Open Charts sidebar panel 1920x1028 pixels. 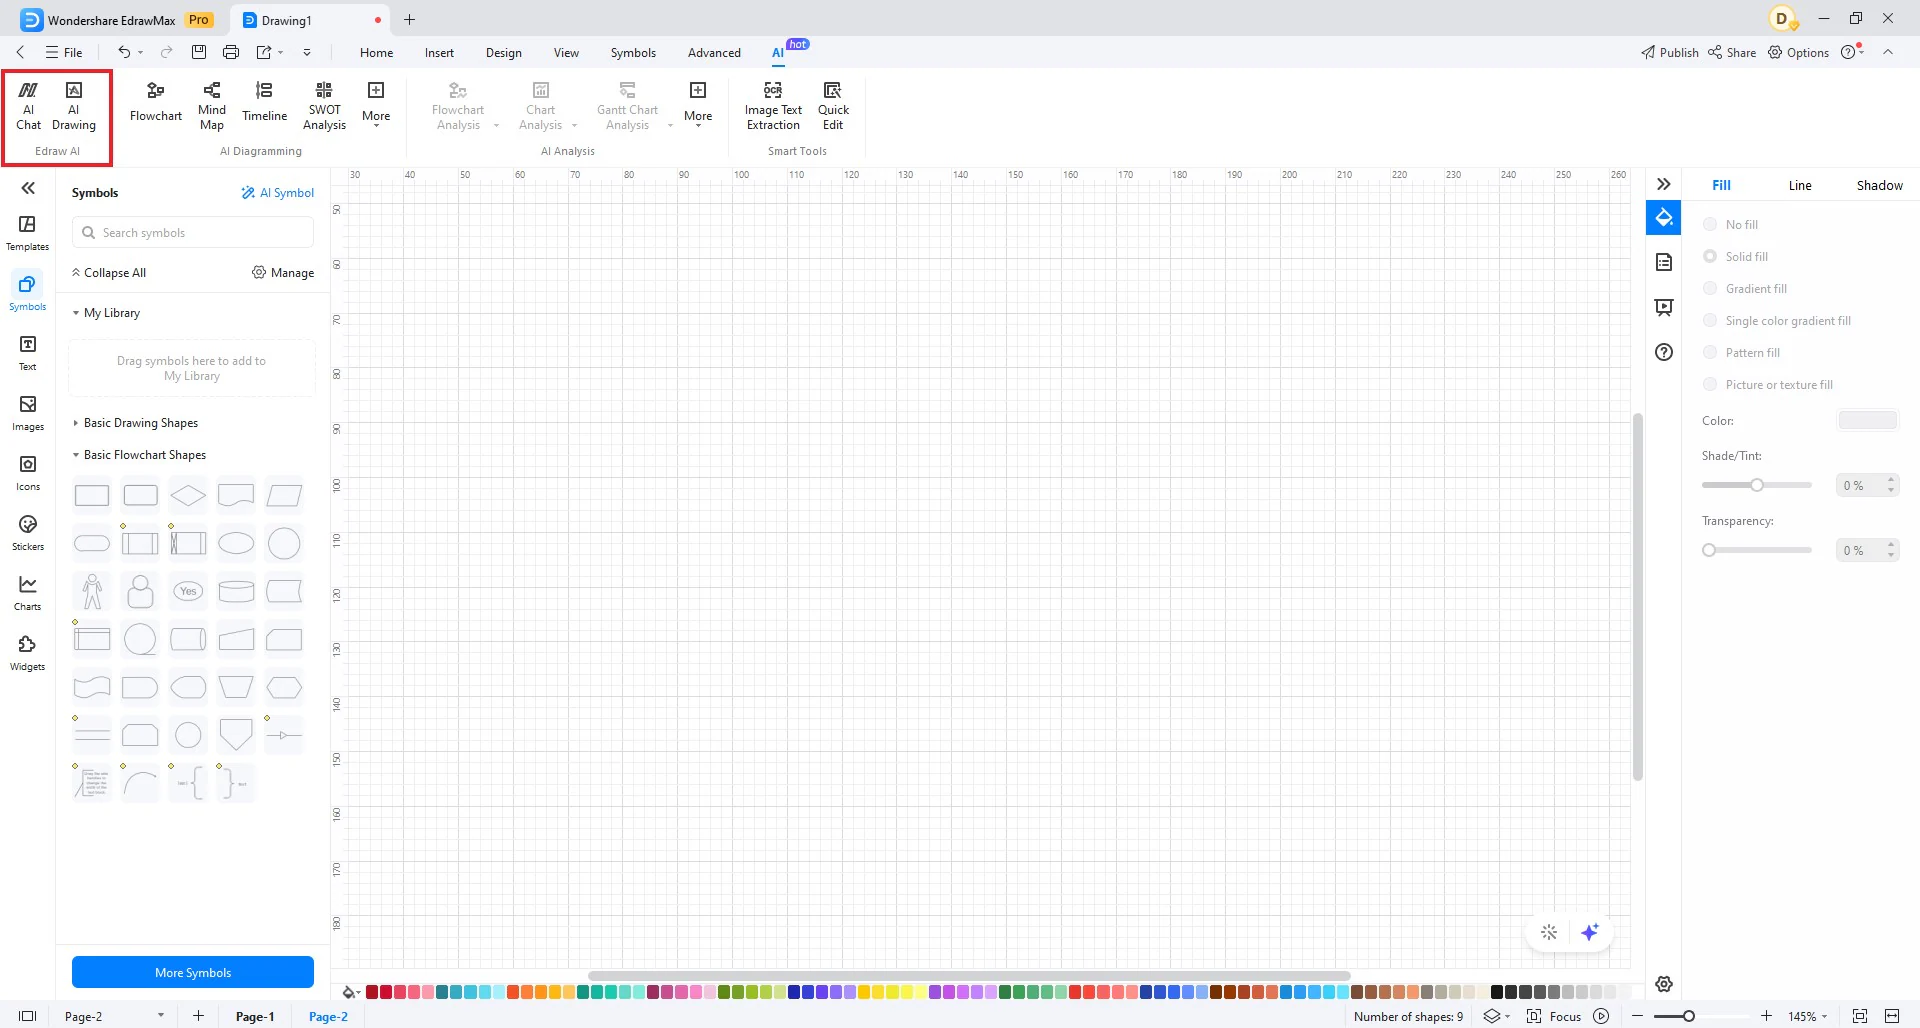click(27, 592)
